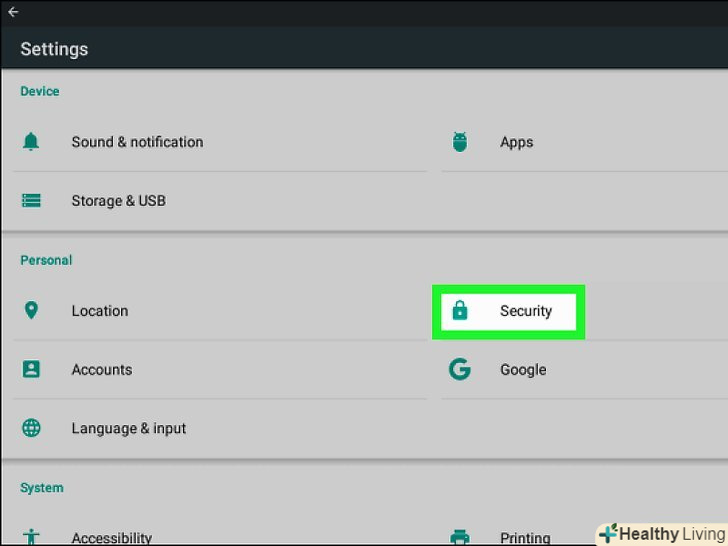This screenshot has width=728, height=546.
Task: Tap the Android robot Apps icon
Action: (460, 142)
